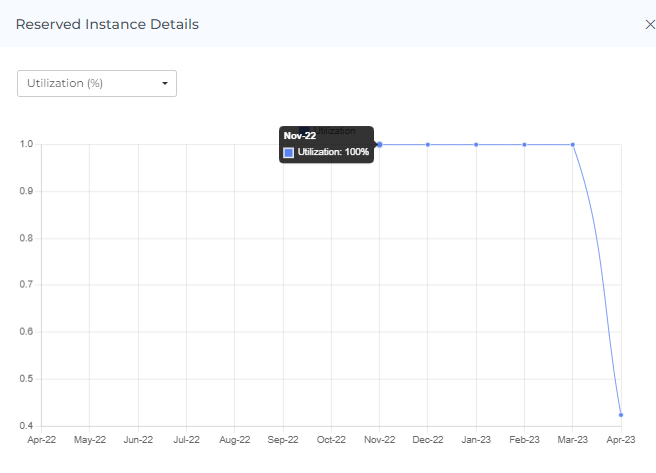Close the Reserved Instance Details panel

[x=650, y=24]
